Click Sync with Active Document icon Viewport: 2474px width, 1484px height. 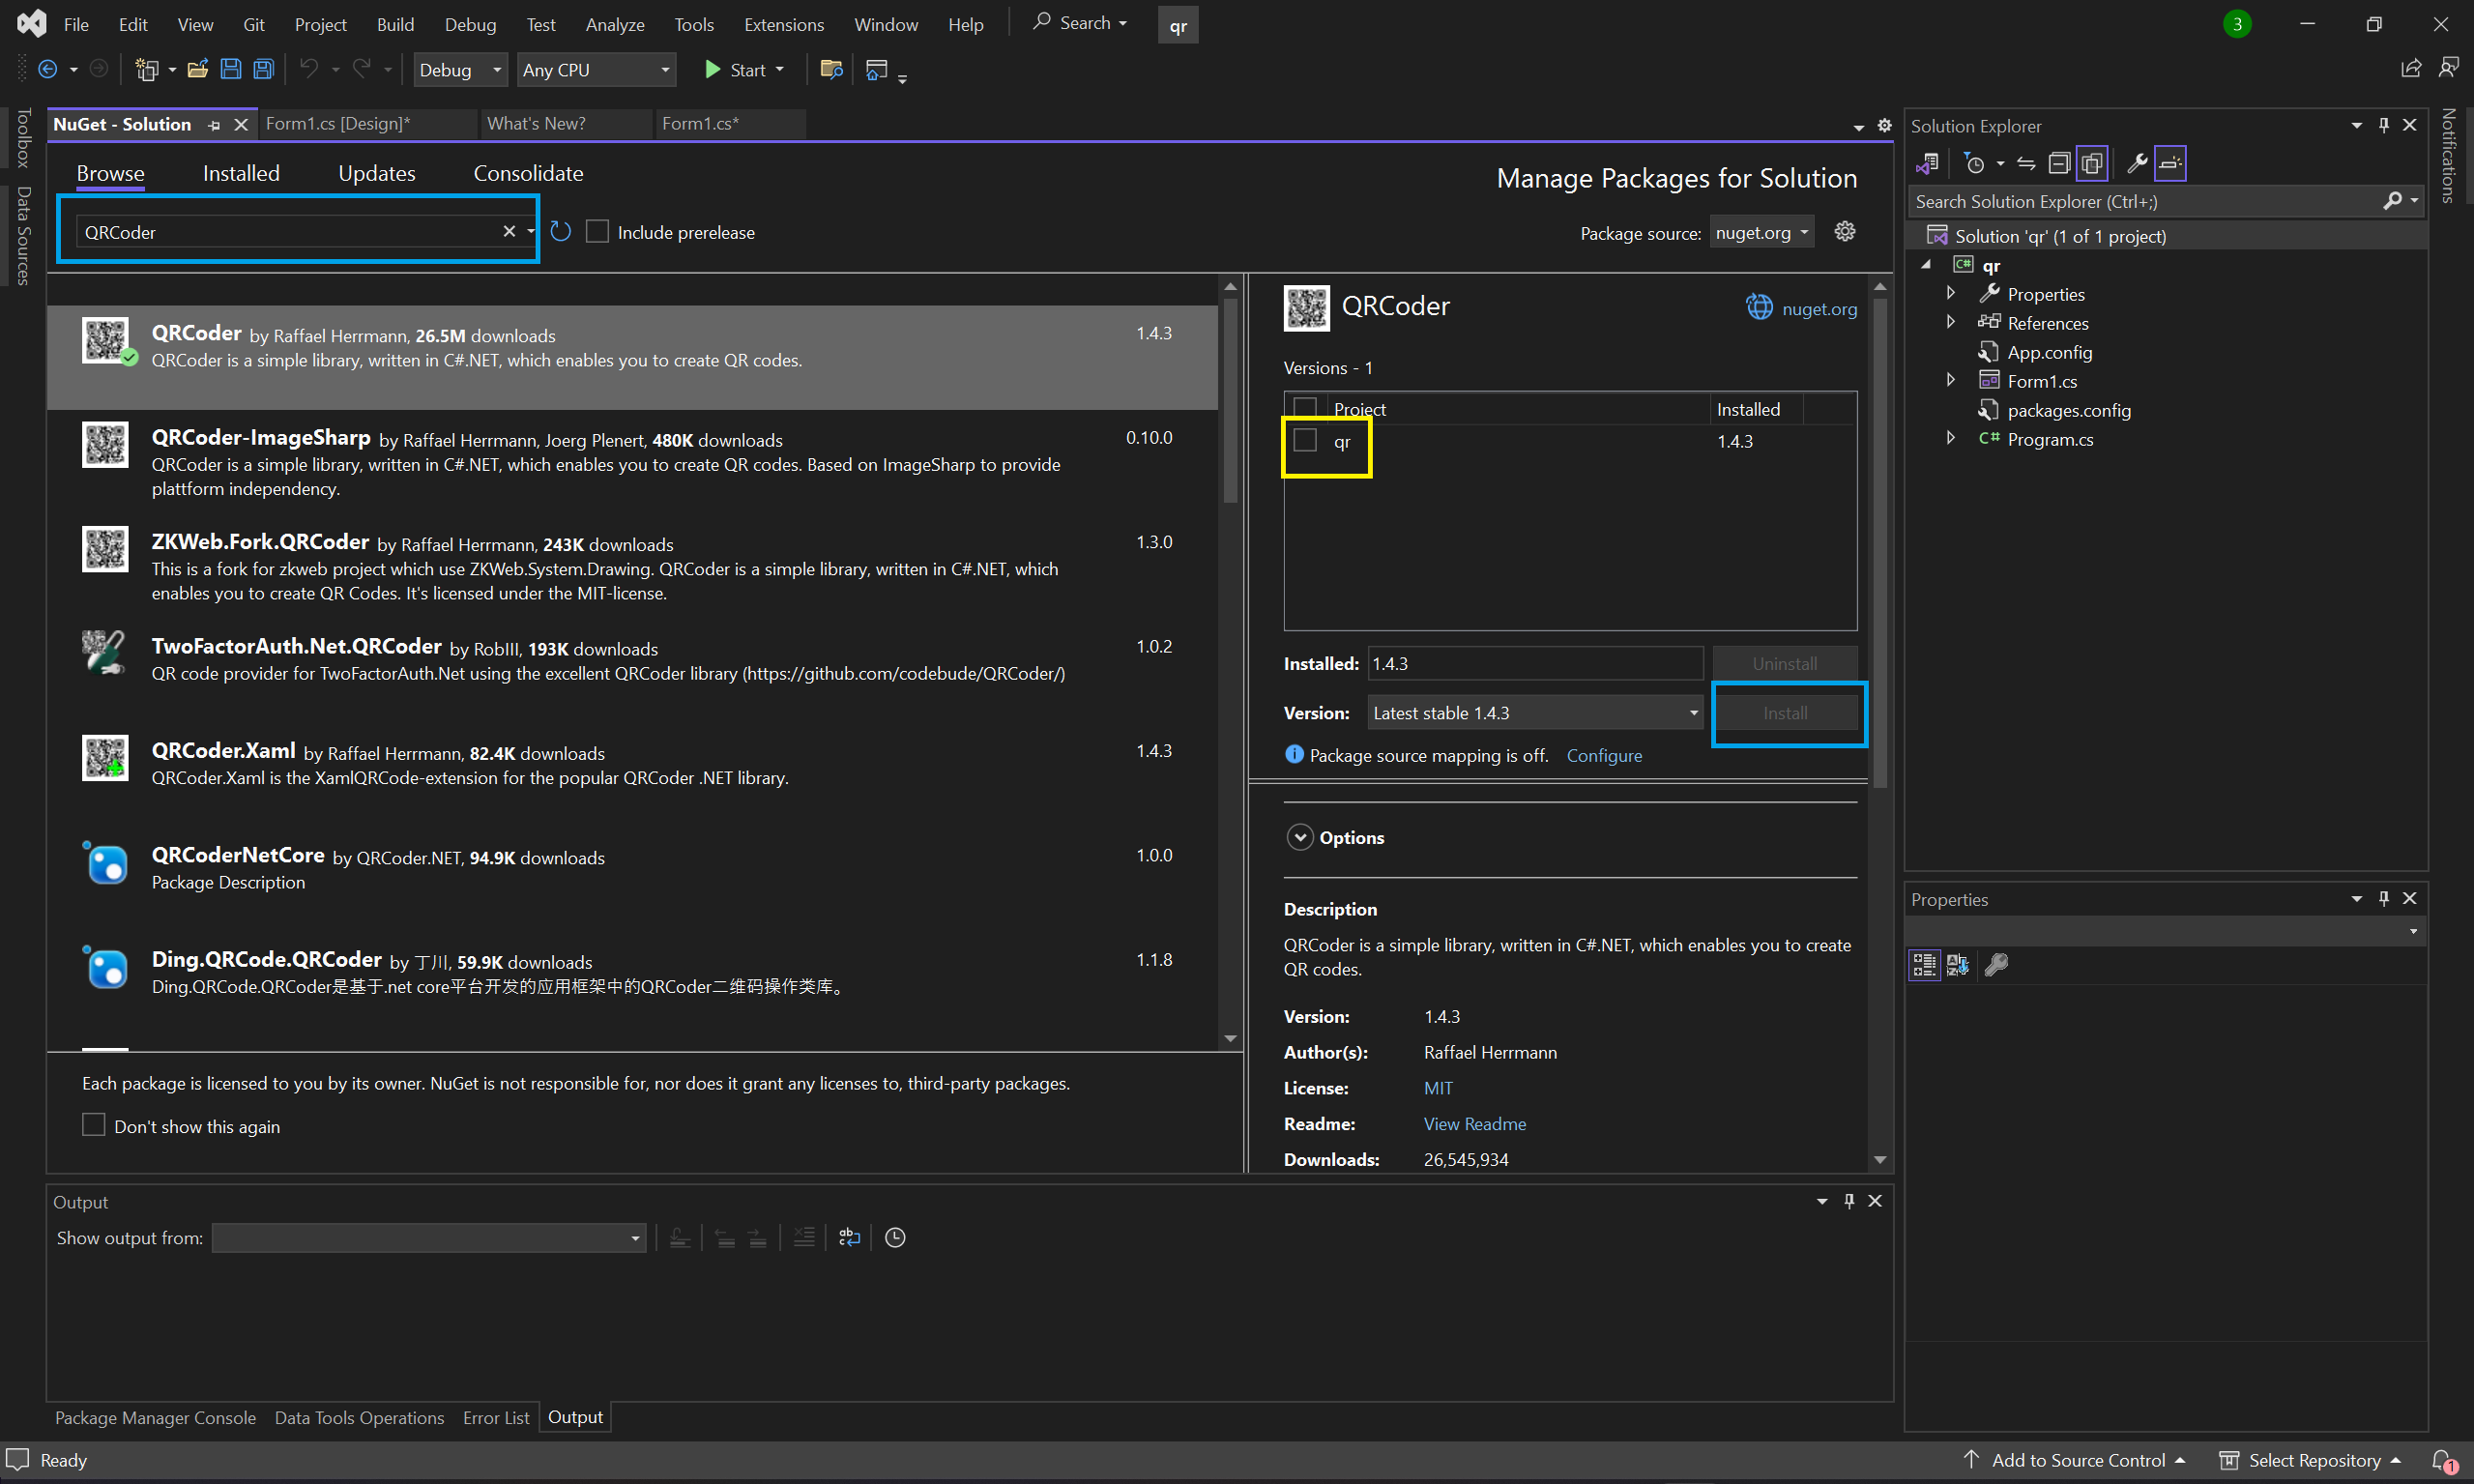(2027, 163)
